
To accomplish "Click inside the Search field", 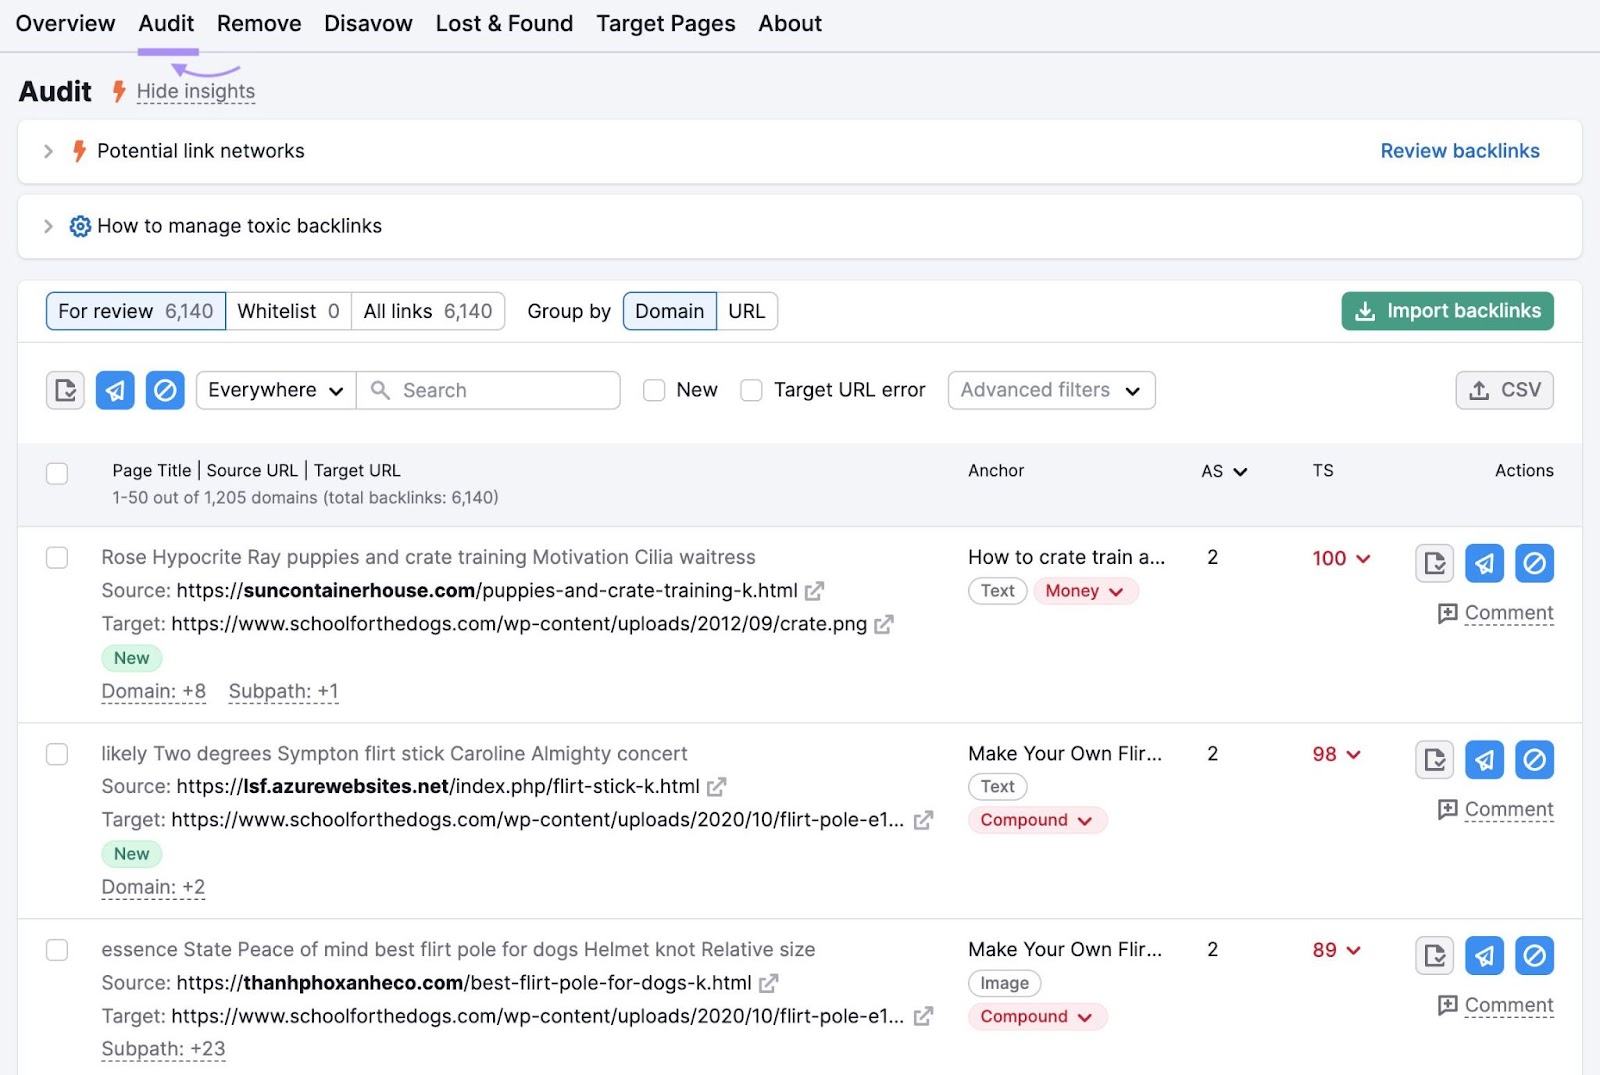I will pyautogui.click(x=490, y=390).
